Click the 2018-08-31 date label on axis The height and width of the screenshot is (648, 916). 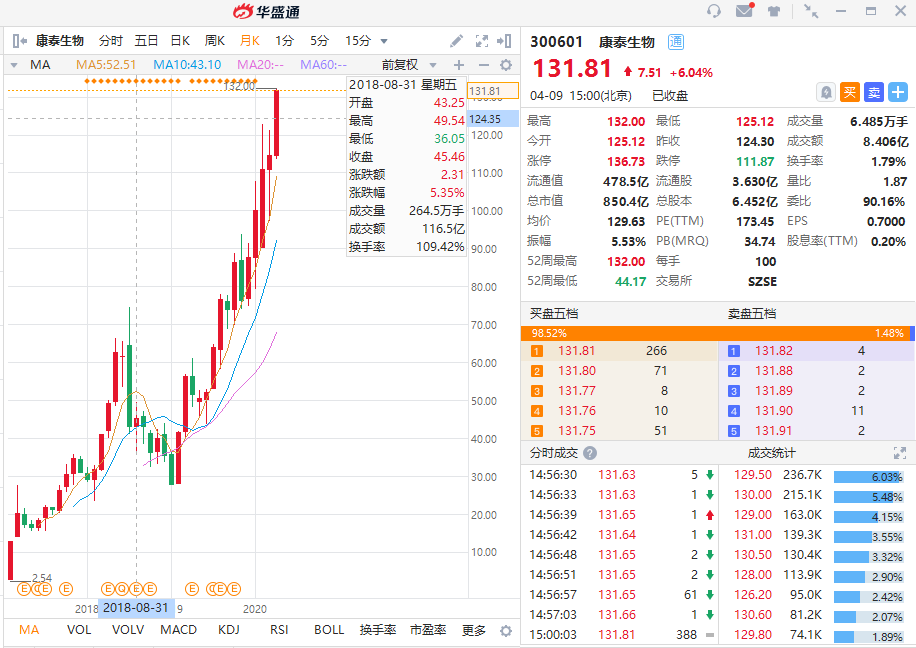(136, 608)
